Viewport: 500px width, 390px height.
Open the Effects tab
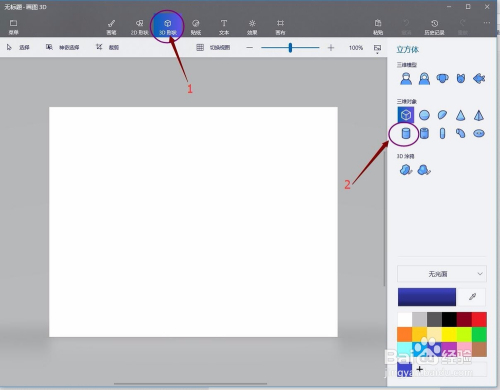tap(252, 27)
